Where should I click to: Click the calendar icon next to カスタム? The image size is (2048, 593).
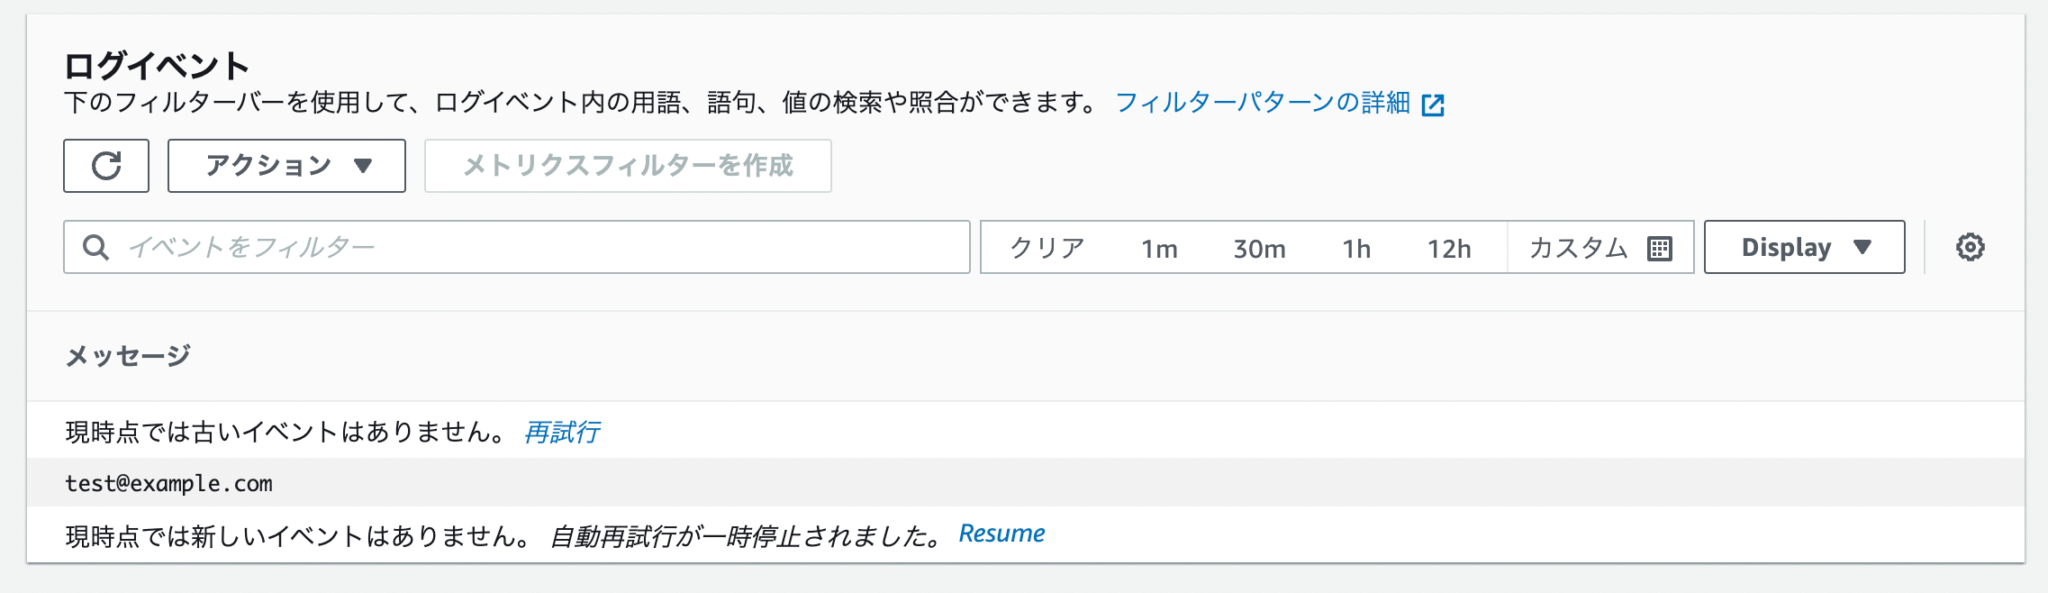click(x=1660, y=247)
